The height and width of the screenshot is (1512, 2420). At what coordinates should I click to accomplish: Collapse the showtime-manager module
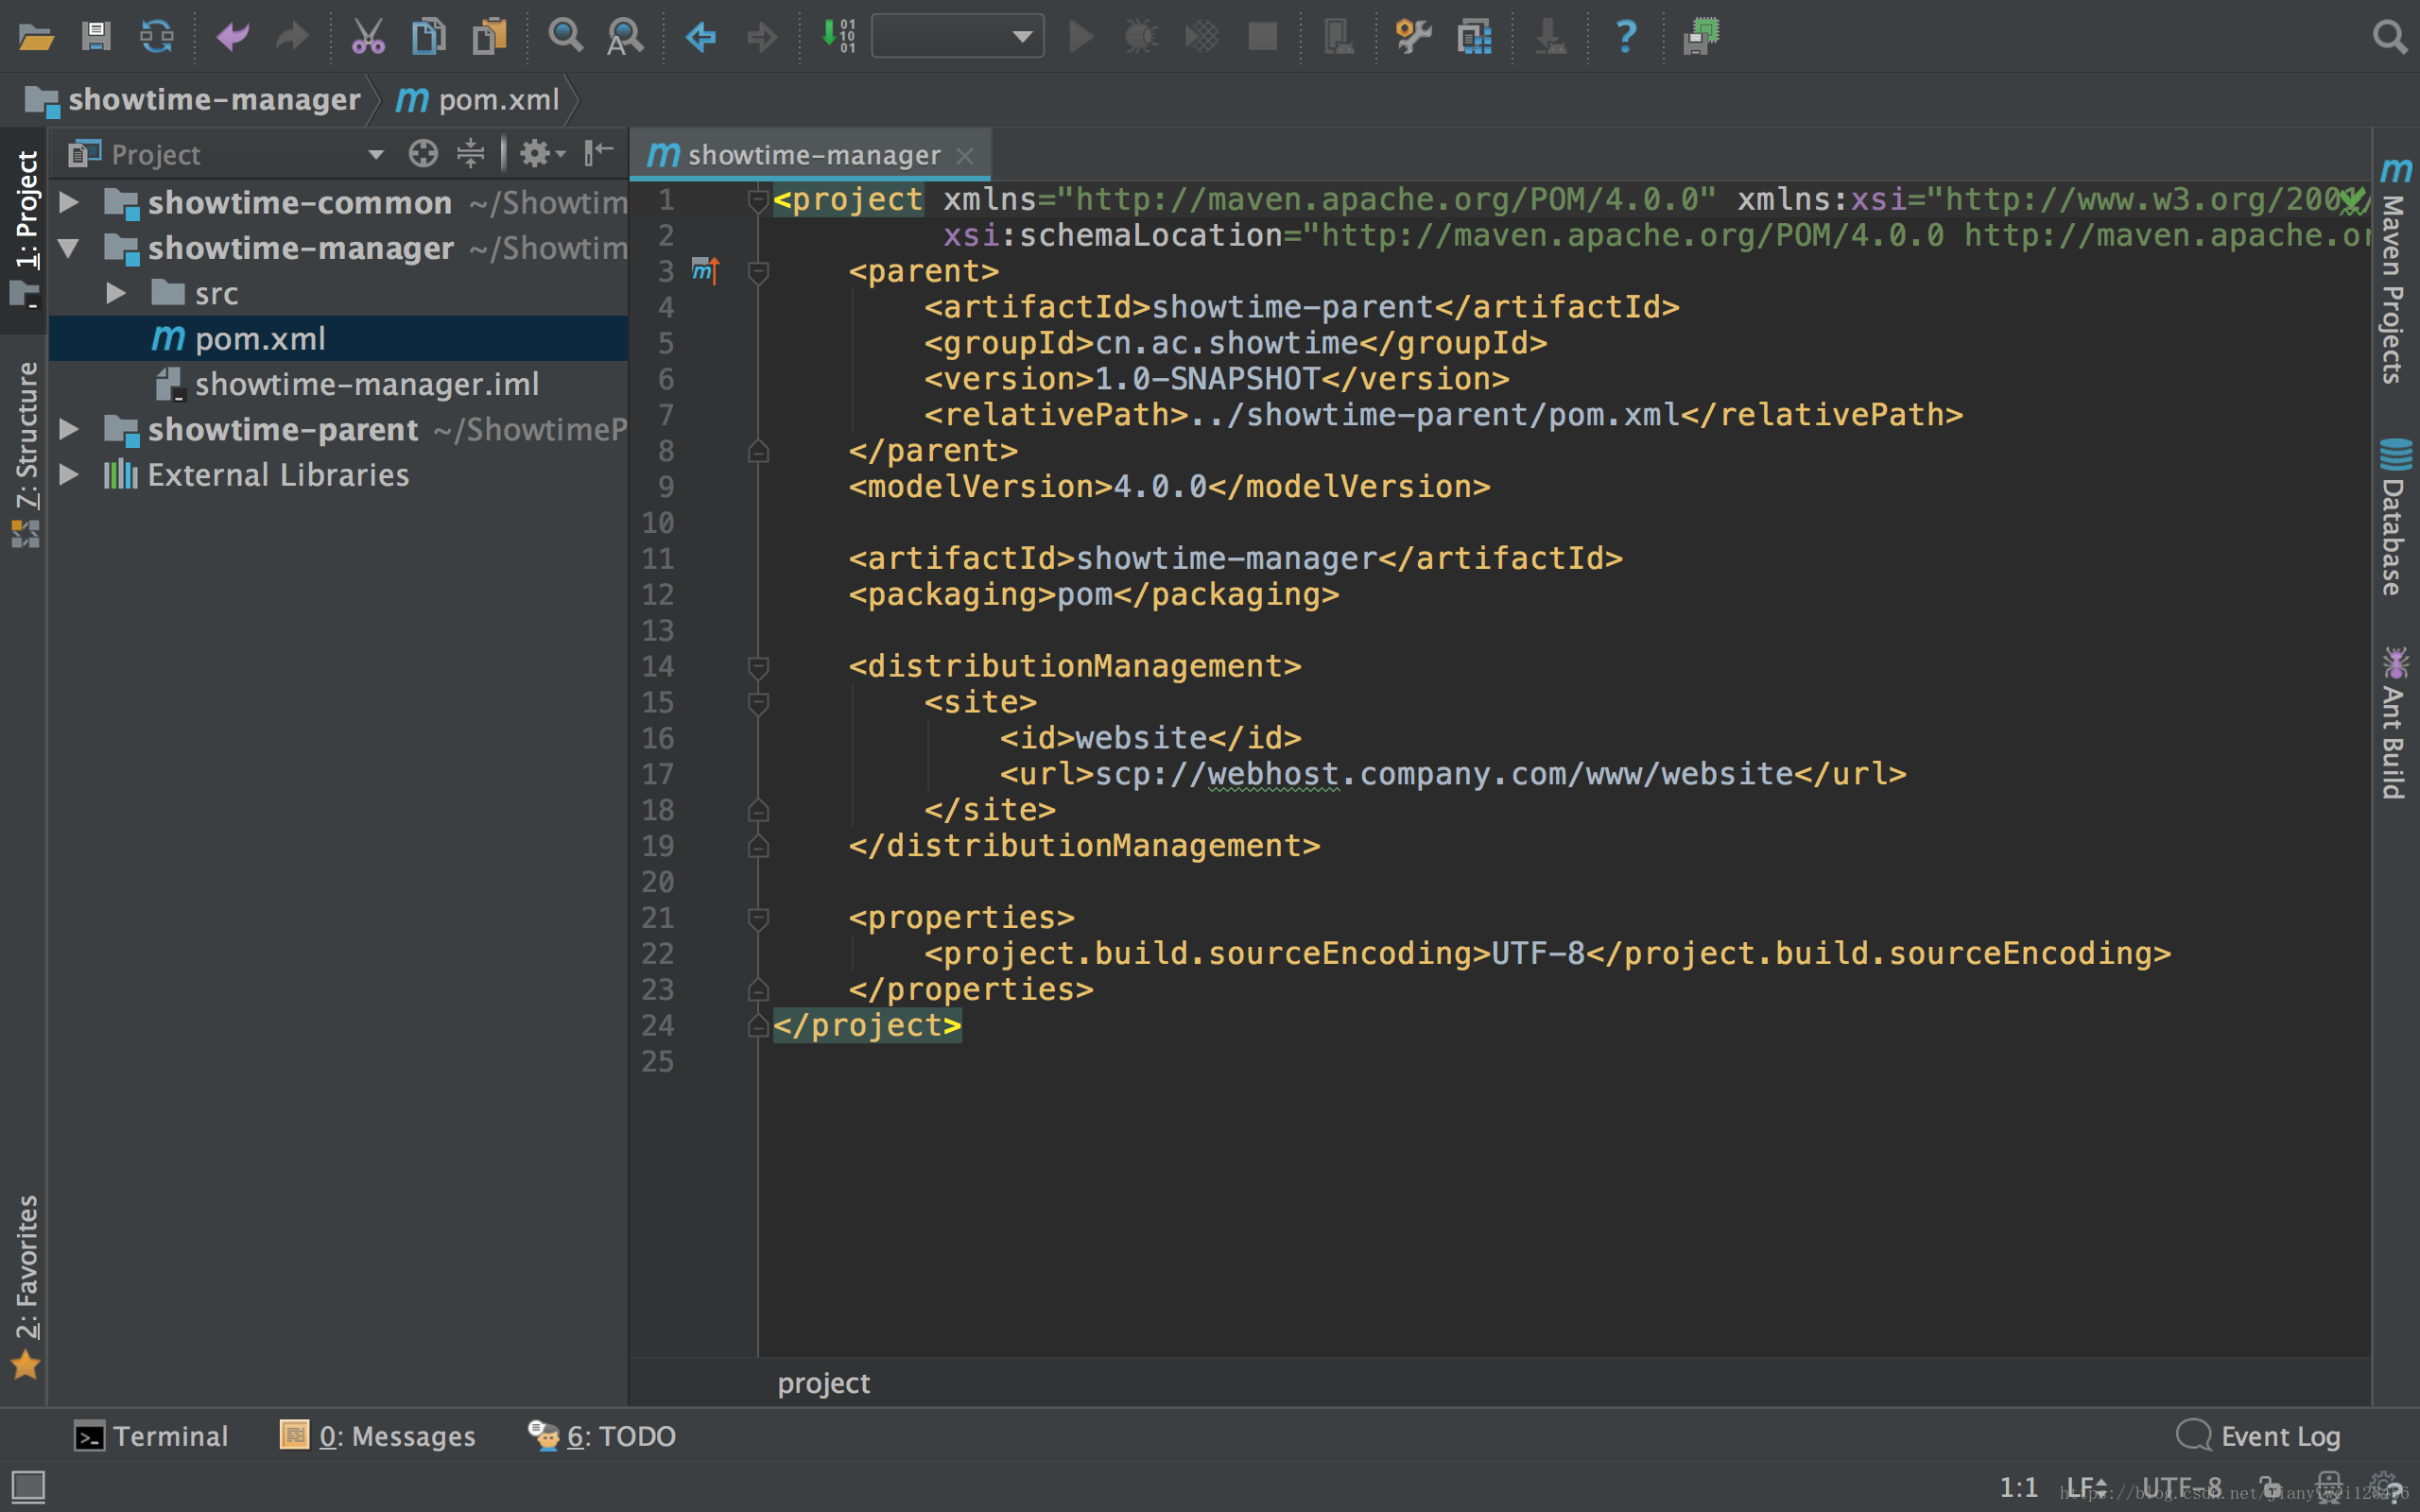click(69, 248)
